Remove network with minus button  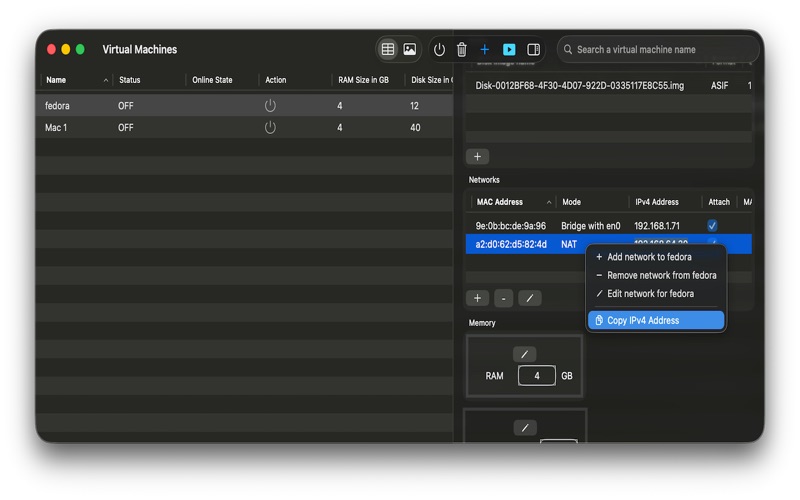click(504, 298)
